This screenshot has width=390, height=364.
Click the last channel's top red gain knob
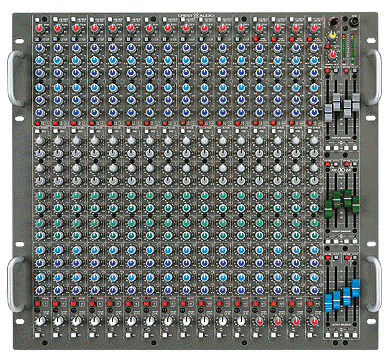(313, 28)
